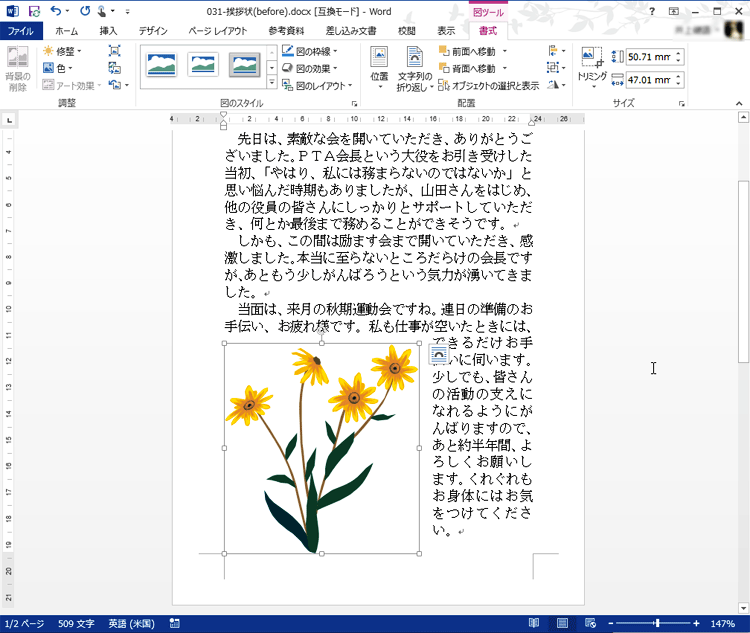This screenshot has height=633, width=750.
Task: Save the document from the quick access toolbar
Action: (x=34, y=11)
